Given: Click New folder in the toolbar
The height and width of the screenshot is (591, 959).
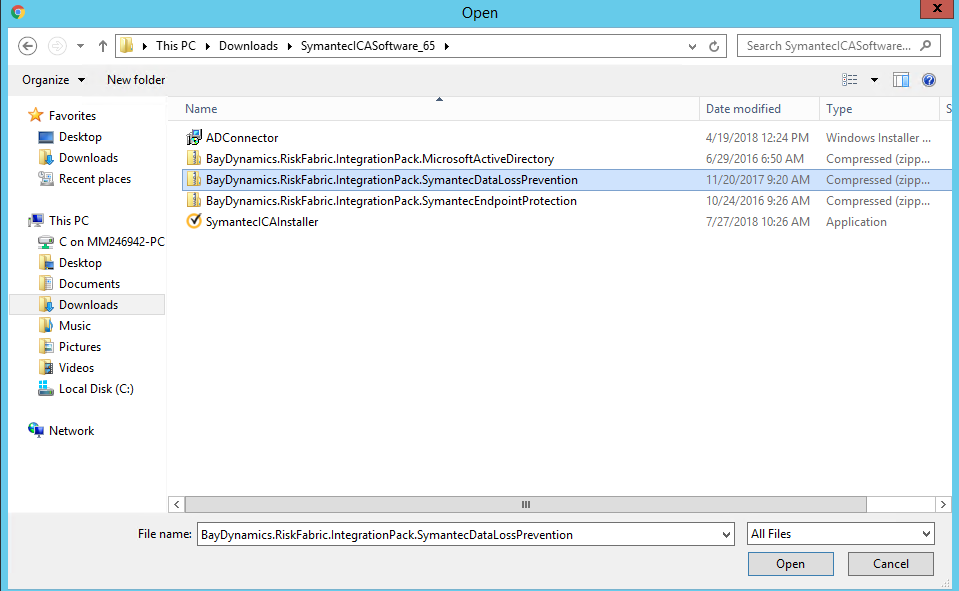Looking at the screenshot, I should [136, 80].
